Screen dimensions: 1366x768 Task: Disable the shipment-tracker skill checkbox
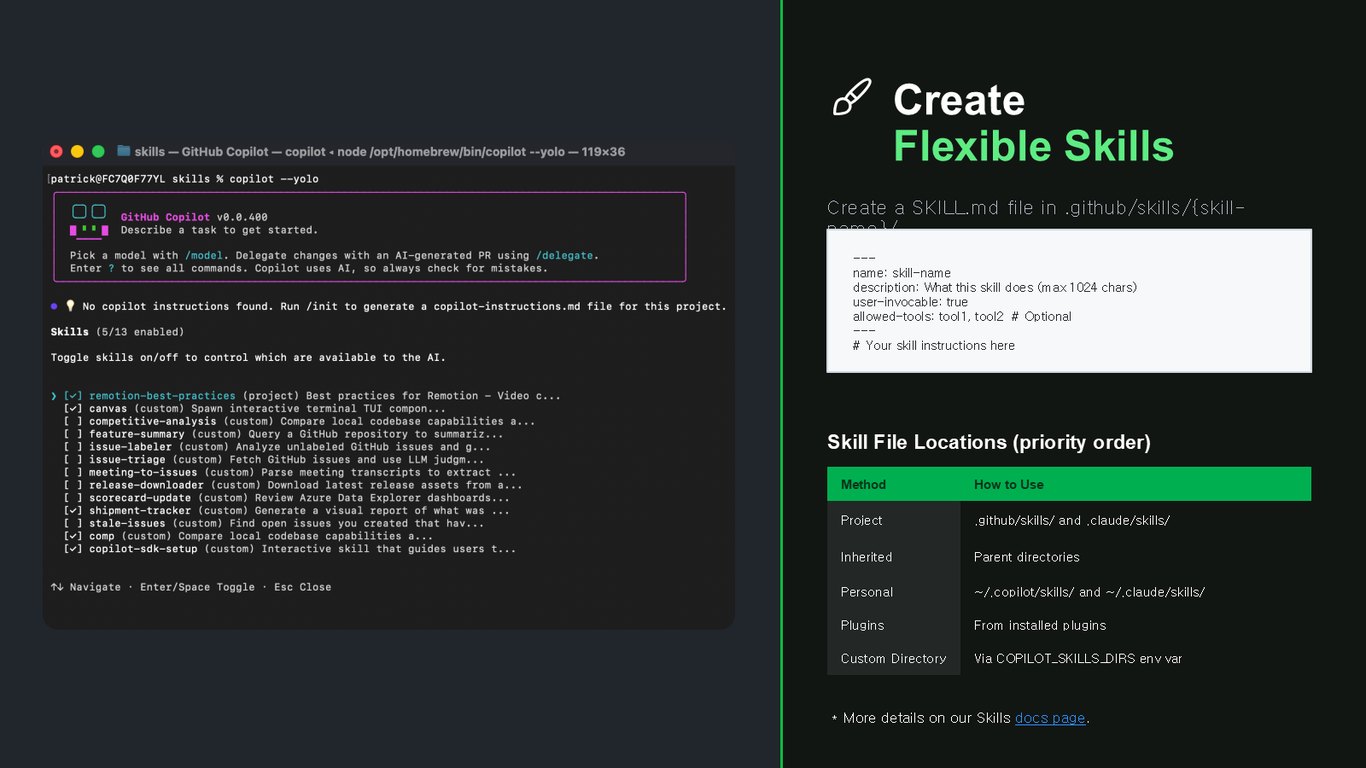coord(73,511)
